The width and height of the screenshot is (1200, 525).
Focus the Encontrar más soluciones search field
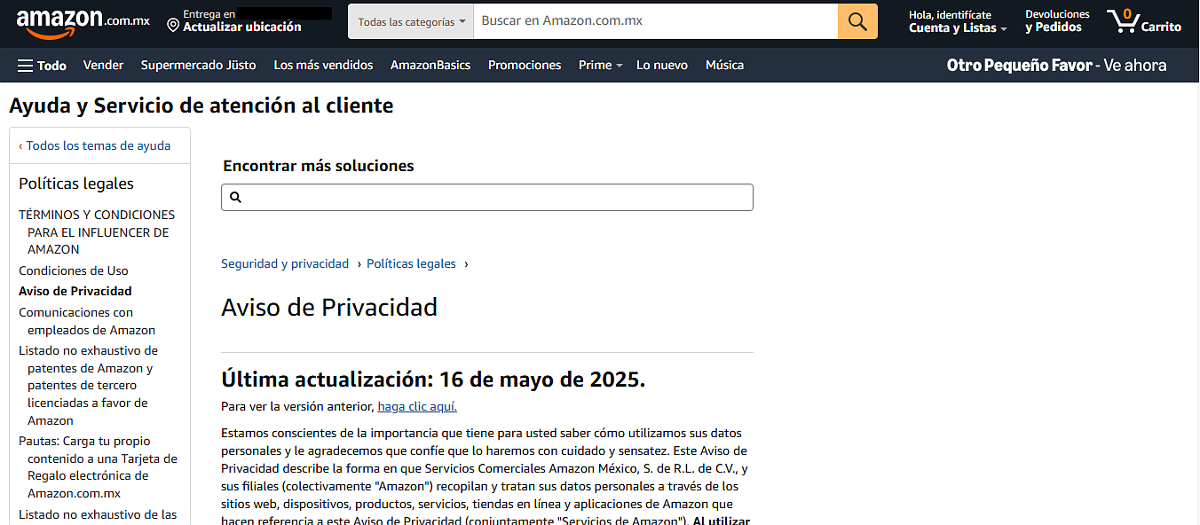(487, 198)
